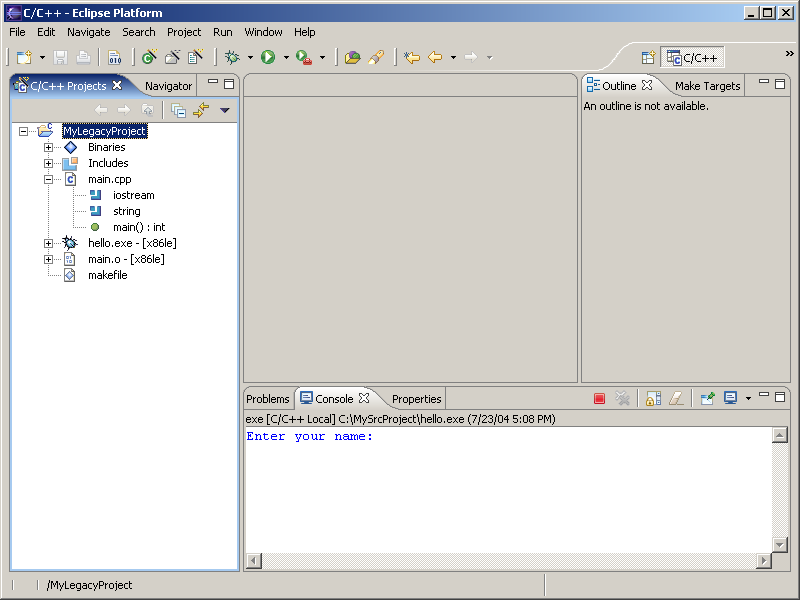Screen dimensions: 800x600
Task: Collapse the main.cpp tree node
Action: [x=48, y=179]
